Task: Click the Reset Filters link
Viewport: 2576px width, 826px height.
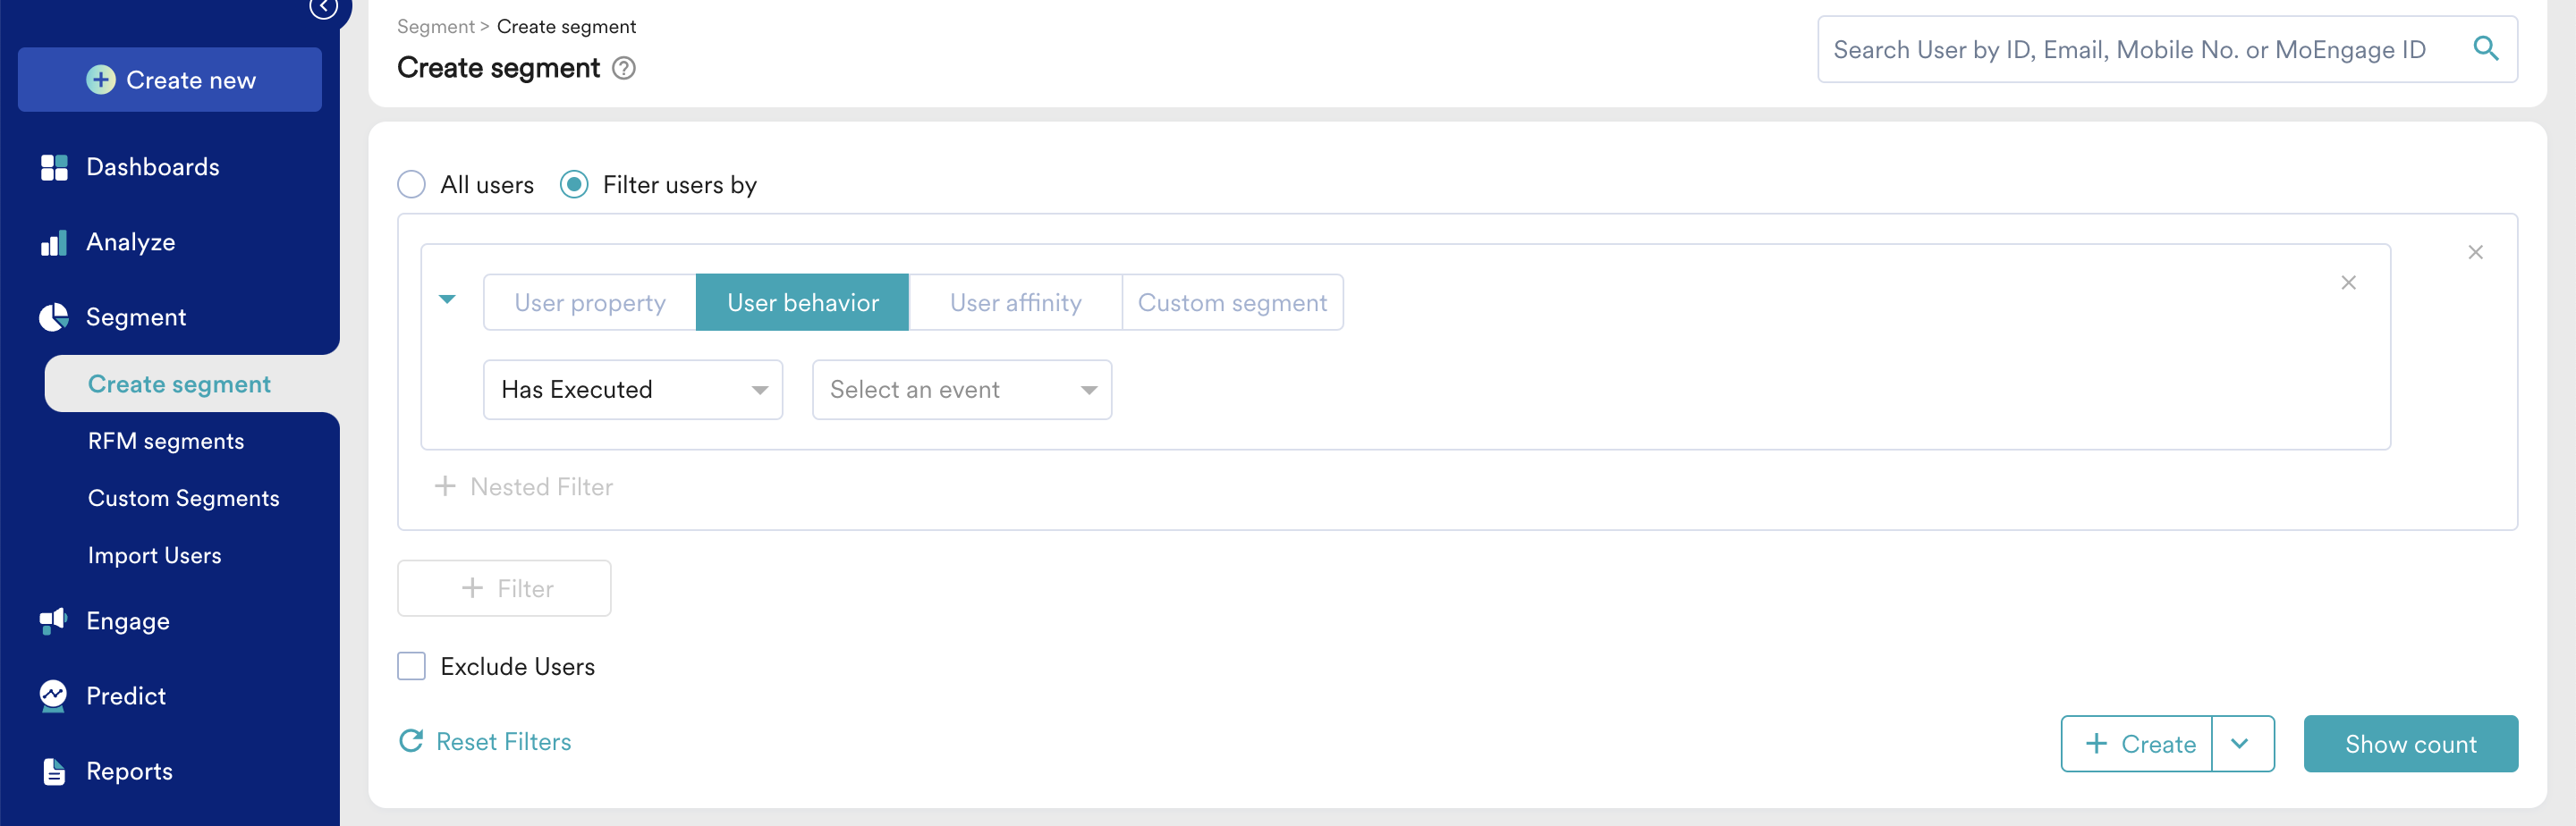Action: click(502, 741)
